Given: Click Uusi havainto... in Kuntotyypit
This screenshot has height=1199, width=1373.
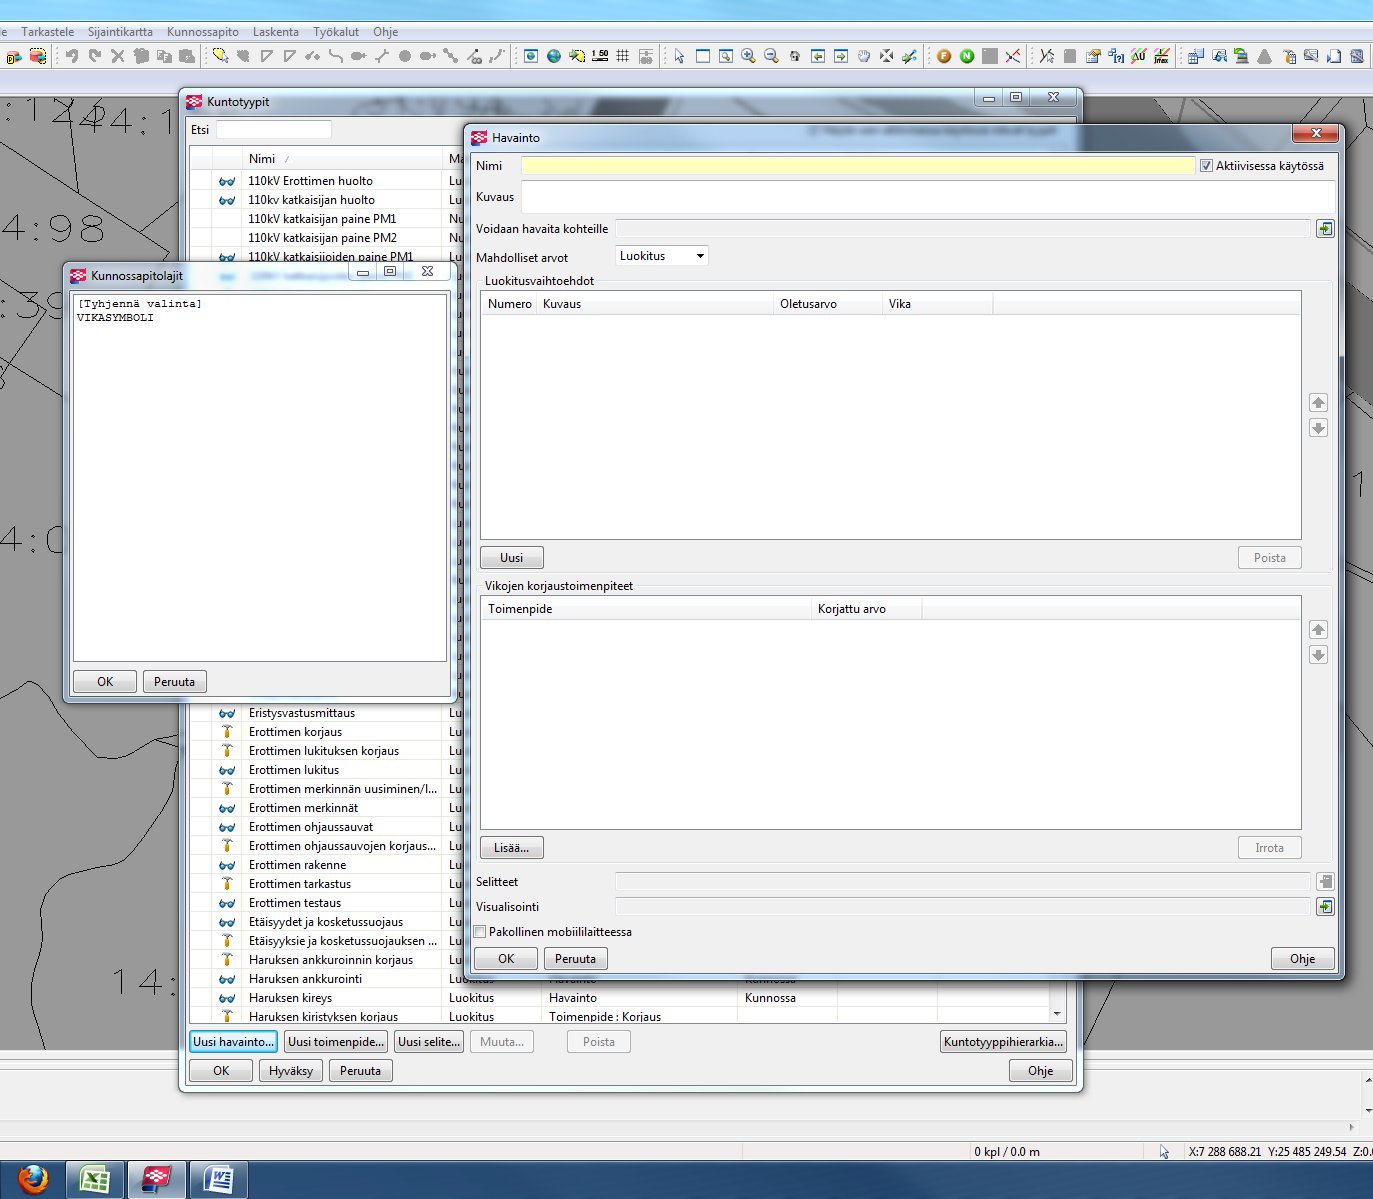Looking at the screenshot, I should pos(233,1042).
